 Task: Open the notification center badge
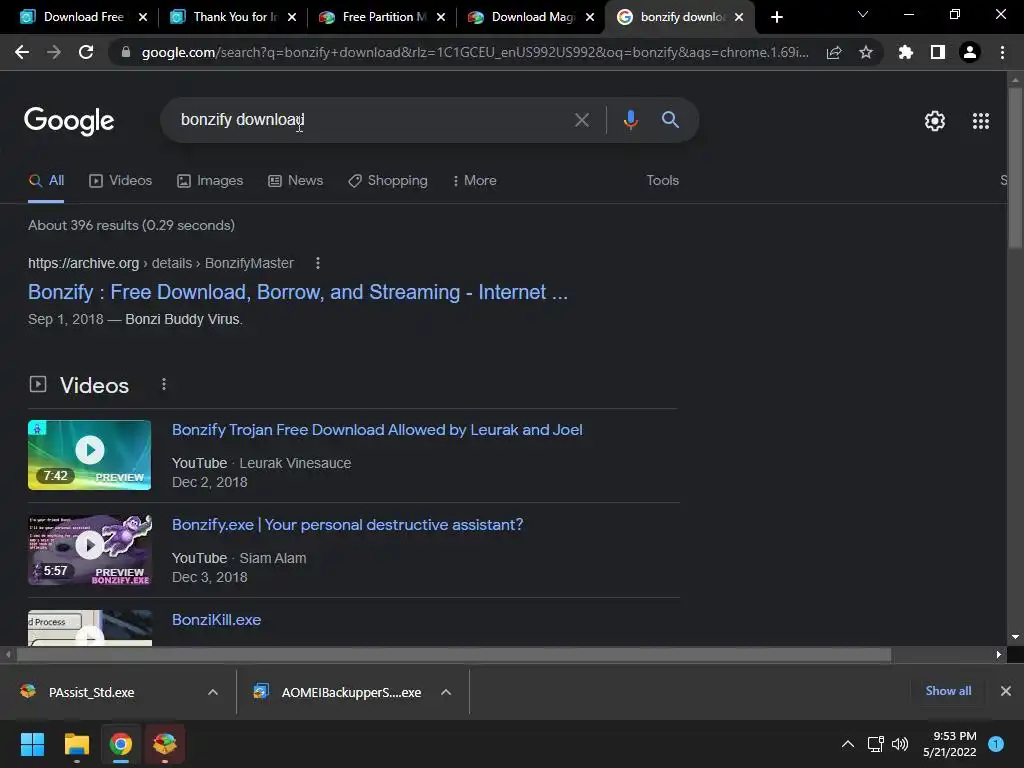point(996,744)
